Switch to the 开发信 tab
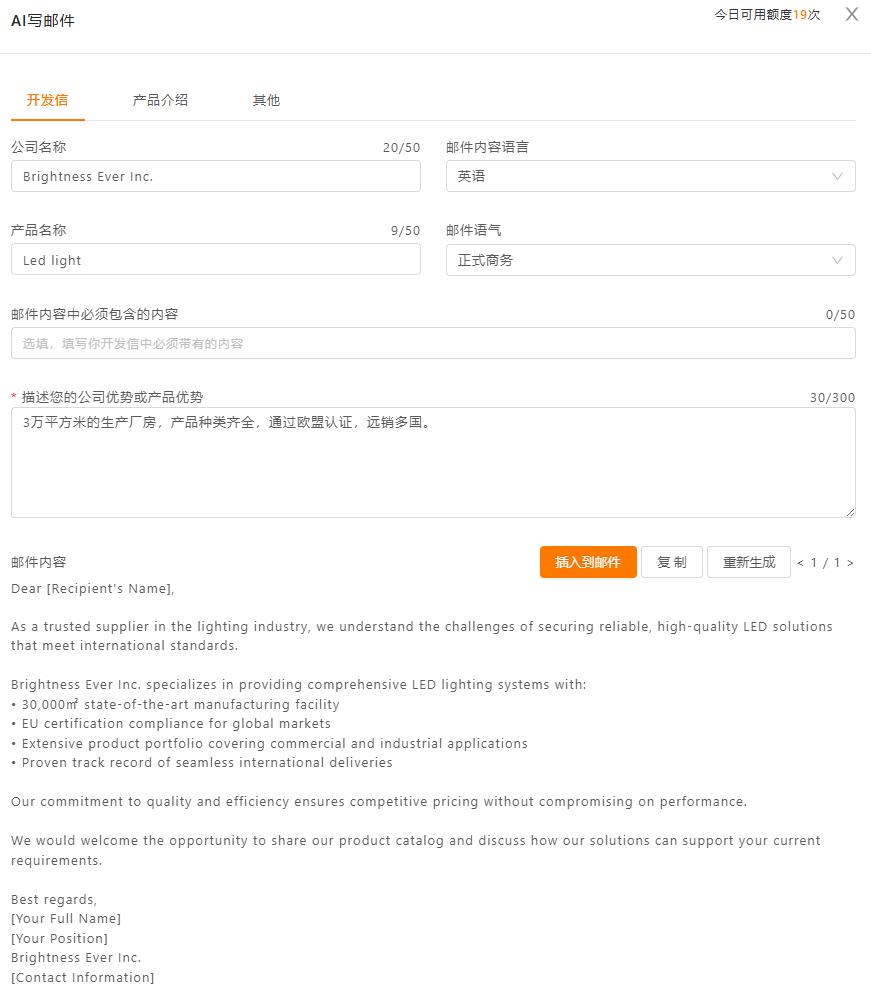Viewport: 871px width, 1002px height. (x=47, y=100)
